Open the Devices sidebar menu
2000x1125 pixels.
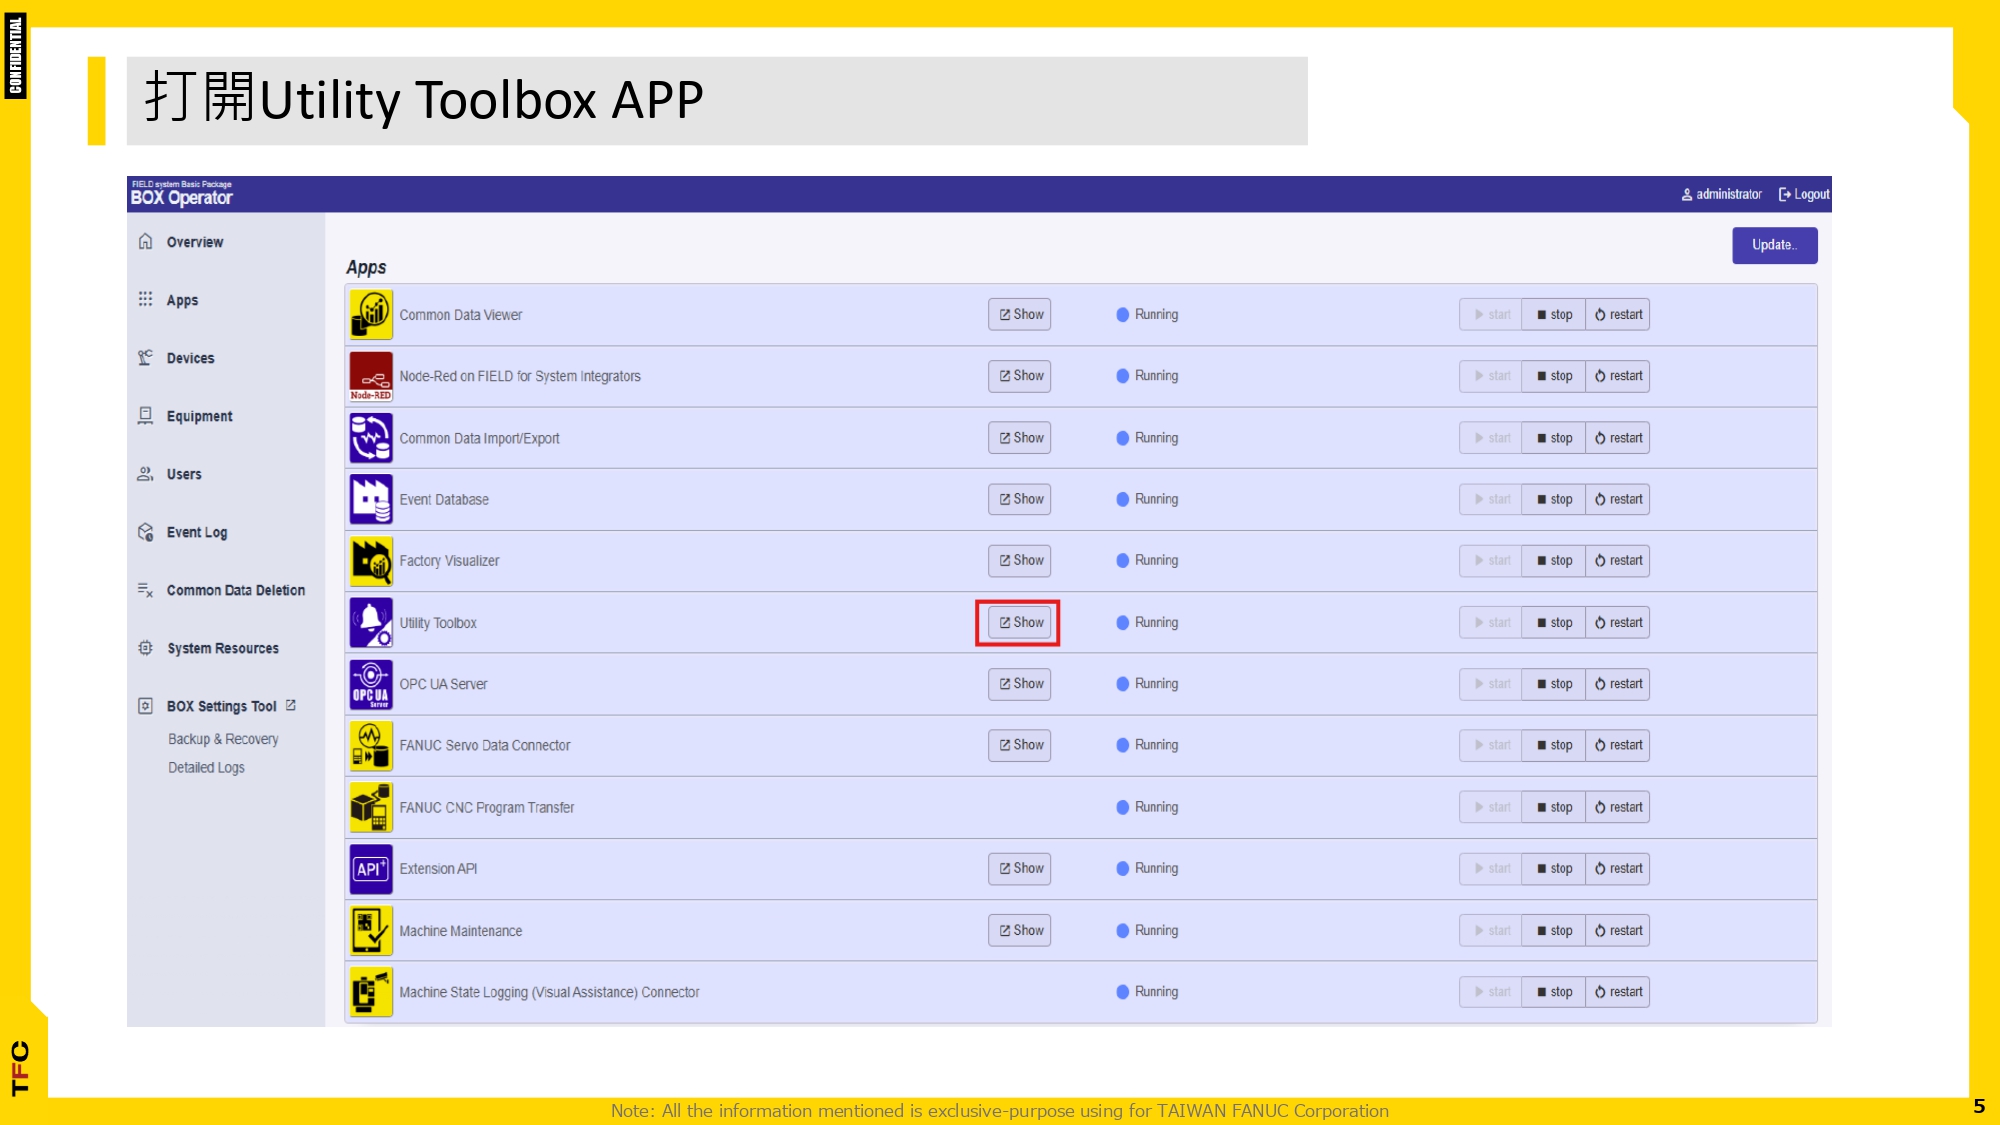(x=190, y=358)
